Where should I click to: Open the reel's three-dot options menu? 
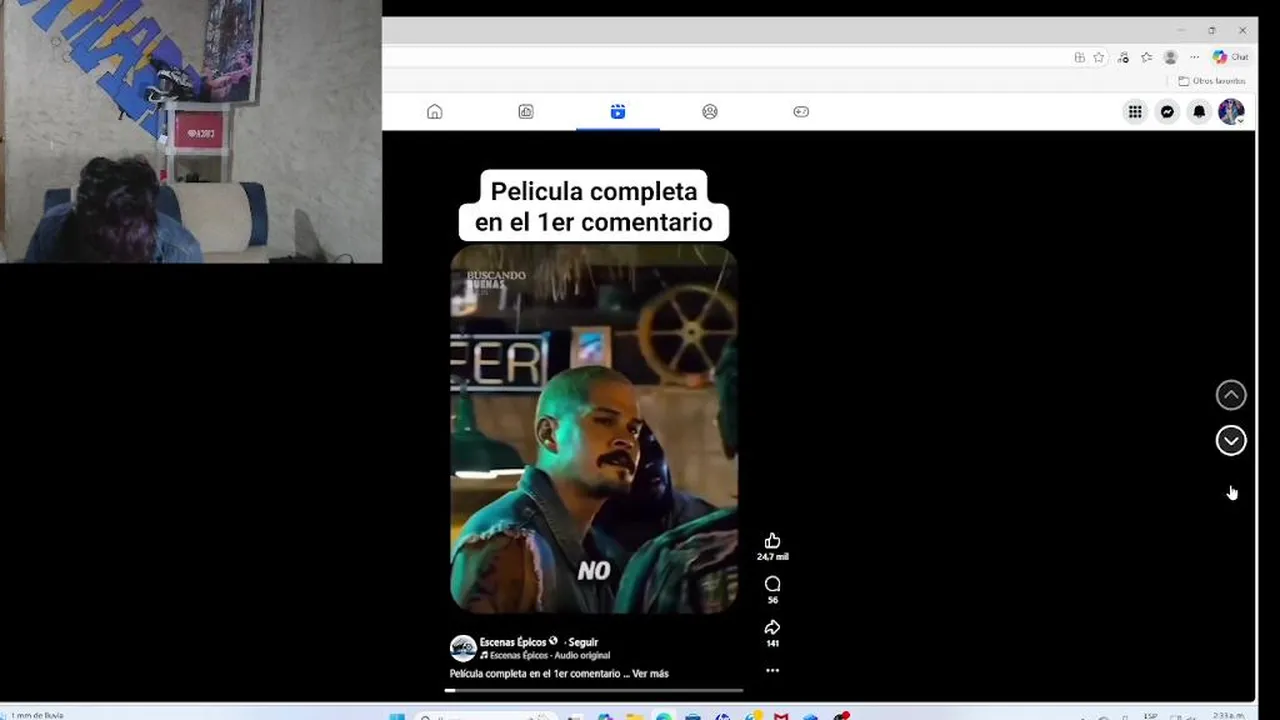point(772,671)
